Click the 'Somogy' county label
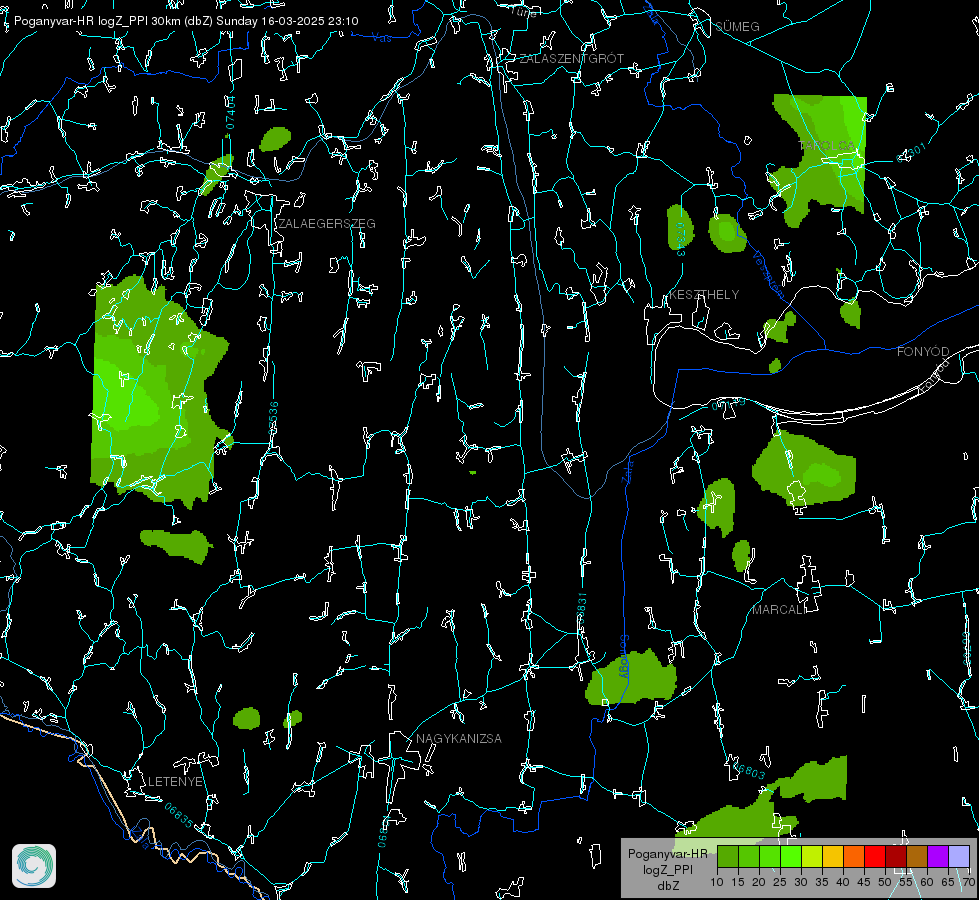Screen dimensions: 979x900 (x=624, y=658)
